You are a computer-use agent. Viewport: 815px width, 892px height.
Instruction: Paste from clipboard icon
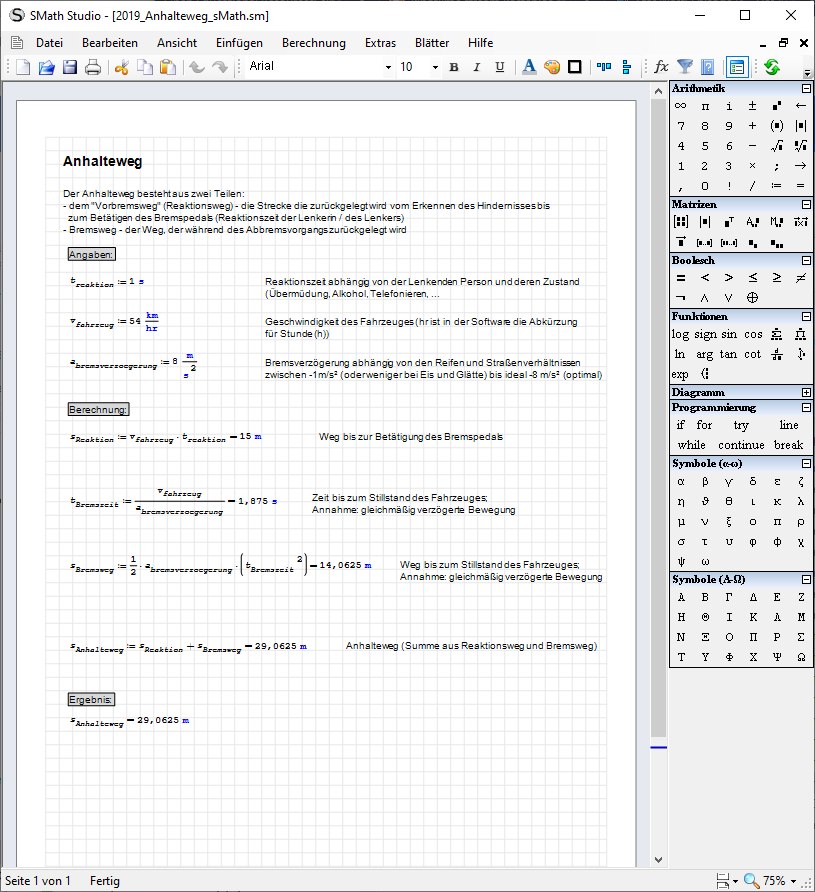pos(168,67)
